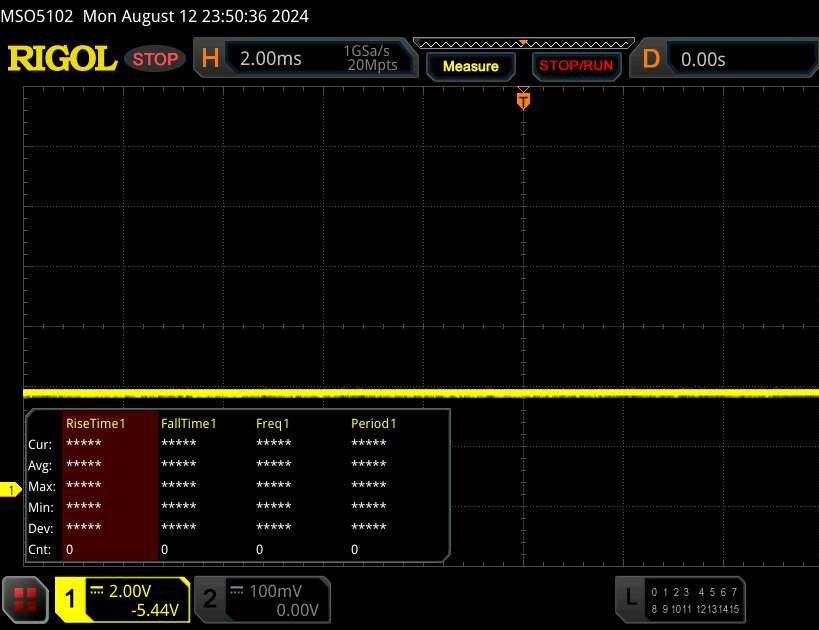Image resolution: width=819 pixels, height=630 pixels.
Task: Open the 1GSa/s 20Mpts acquisition setting
Action: point(370,59)
